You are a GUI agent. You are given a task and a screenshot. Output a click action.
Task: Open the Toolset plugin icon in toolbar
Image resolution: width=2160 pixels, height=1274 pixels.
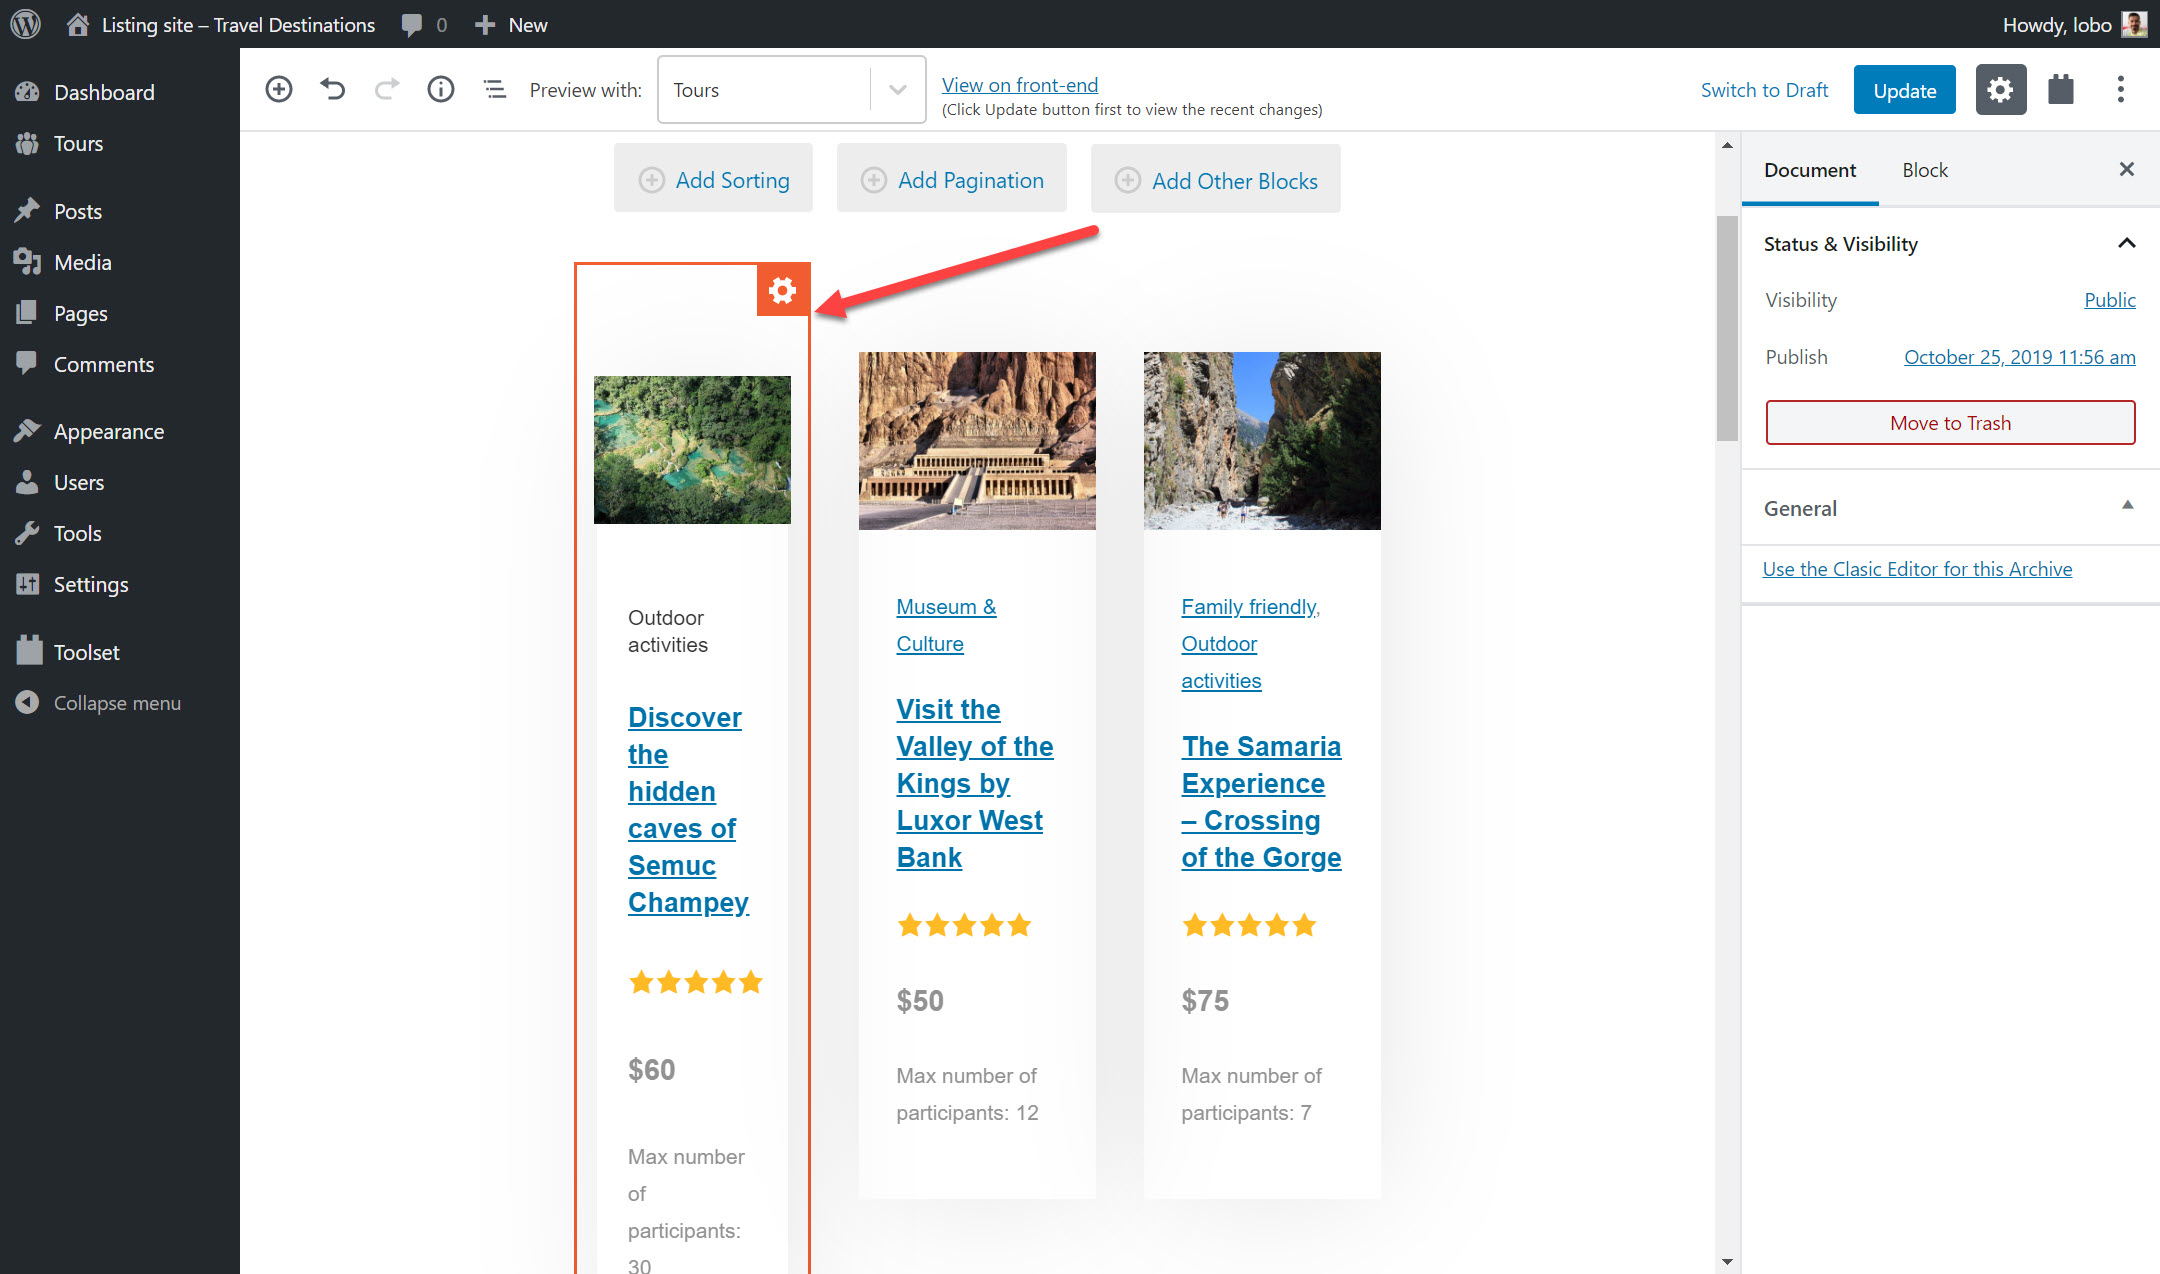2061,89
